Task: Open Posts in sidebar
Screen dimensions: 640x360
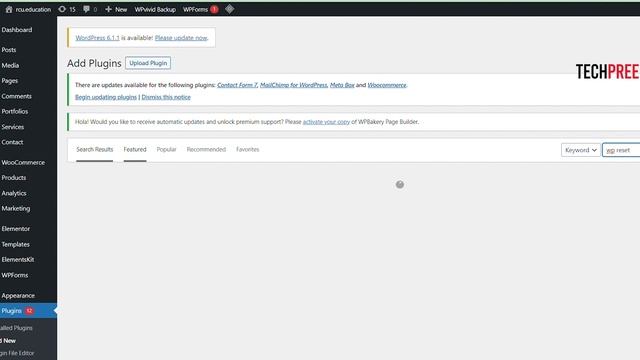Action: point(9,50)
